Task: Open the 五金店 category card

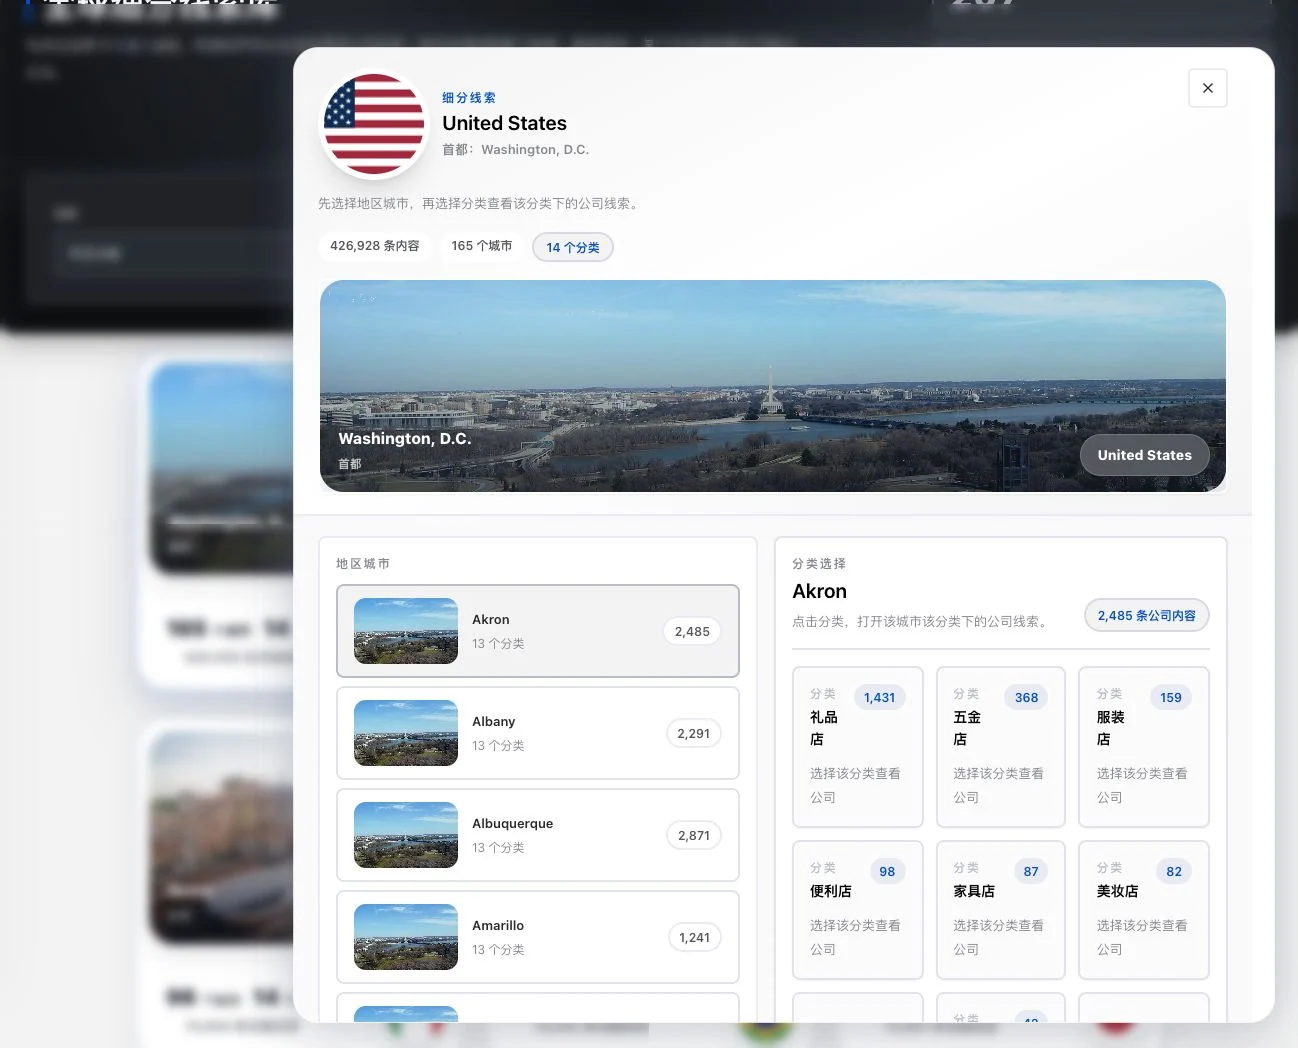Action: pyautogui.click(x=1001, y=747)
